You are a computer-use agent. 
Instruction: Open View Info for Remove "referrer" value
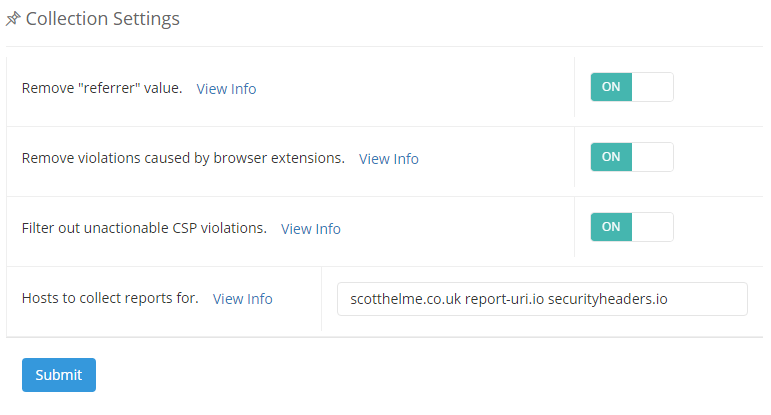[x=226, y=89]
